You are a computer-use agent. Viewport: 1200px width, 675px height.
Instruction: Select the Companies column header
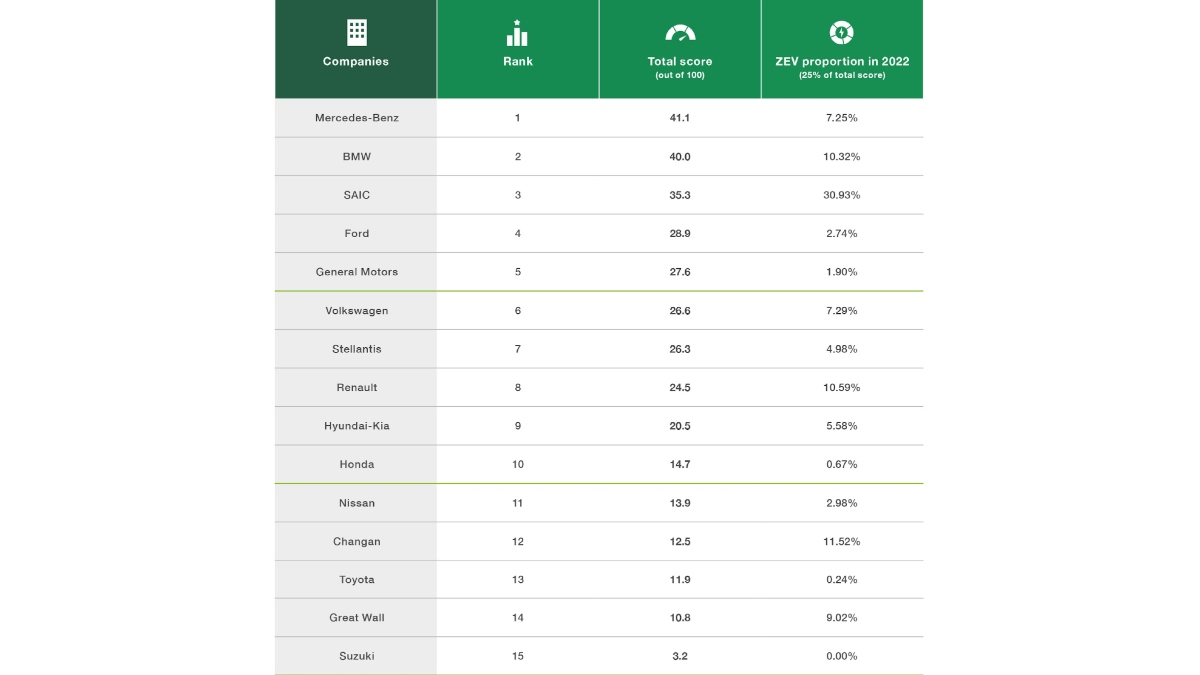click(x=356, y=61)
